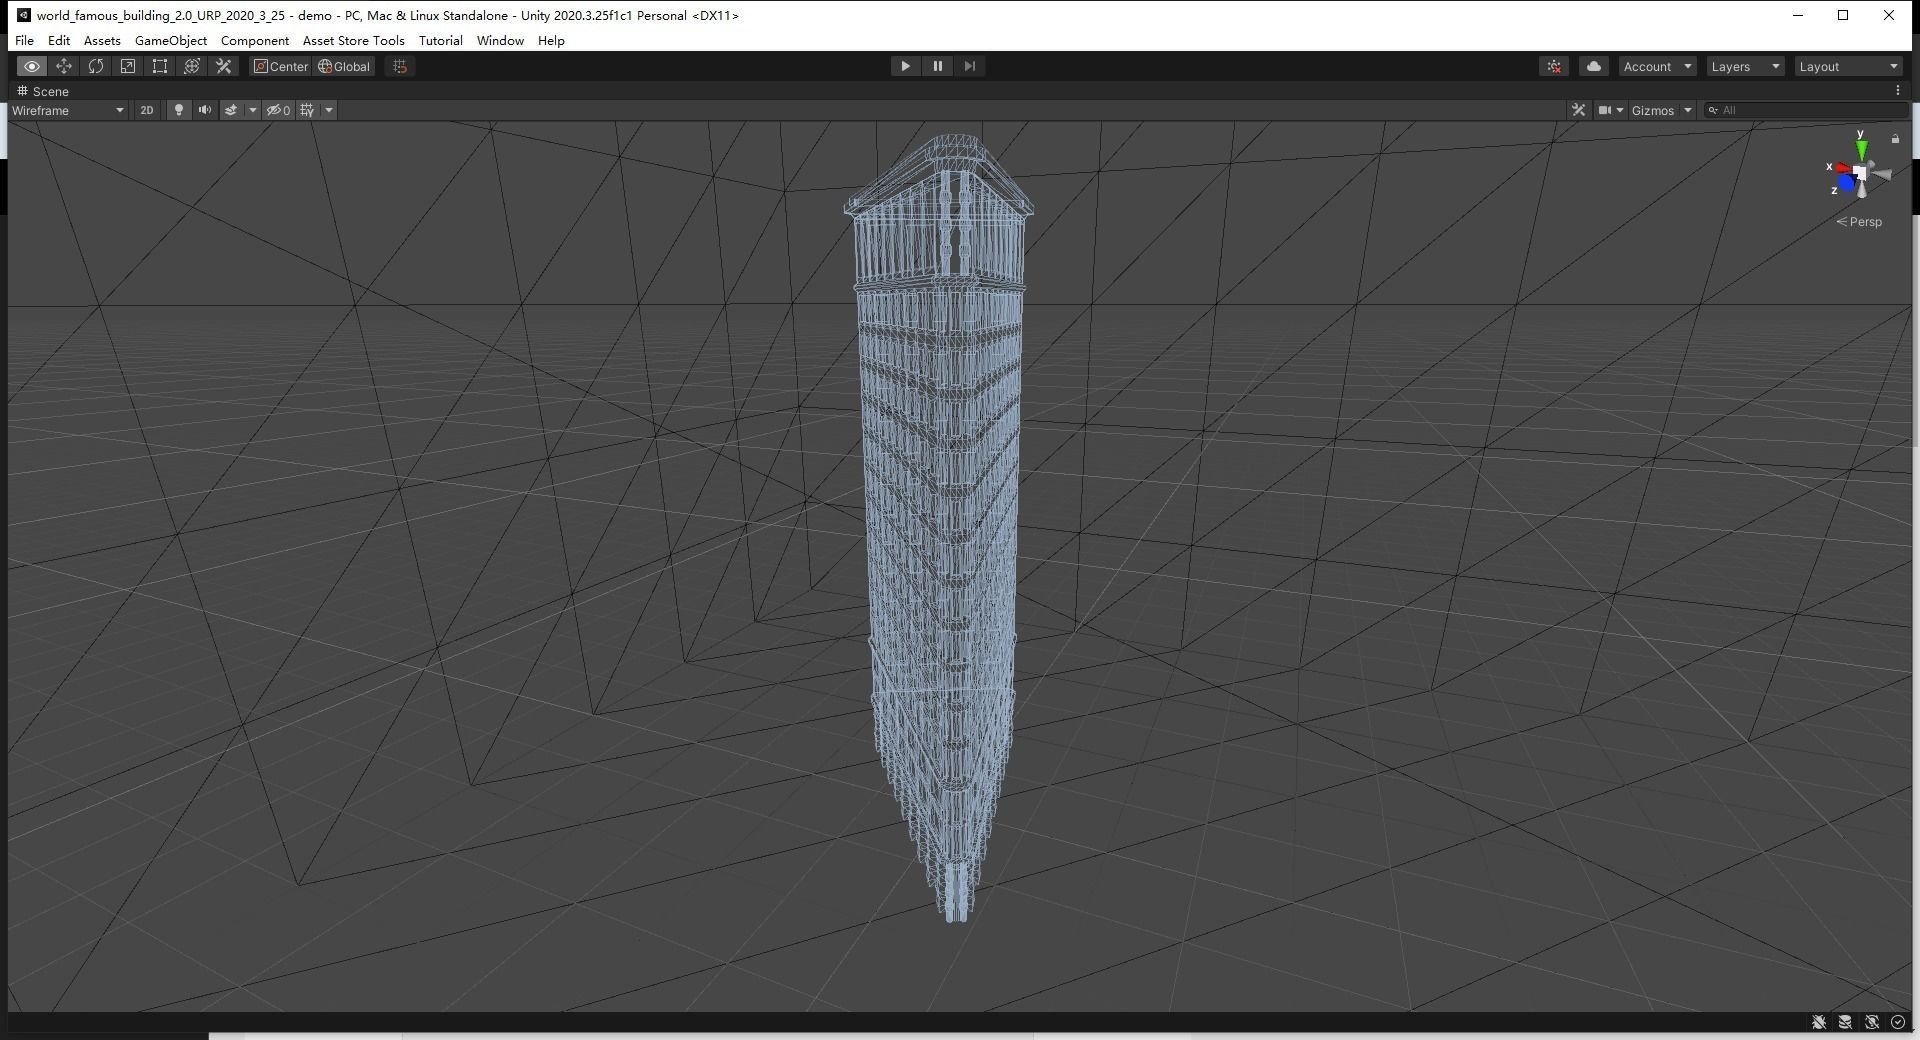Click the blue Z axis cone on the gizmo
This screenshot has width=1920, height=1040.
click(x=1847, y=184)
